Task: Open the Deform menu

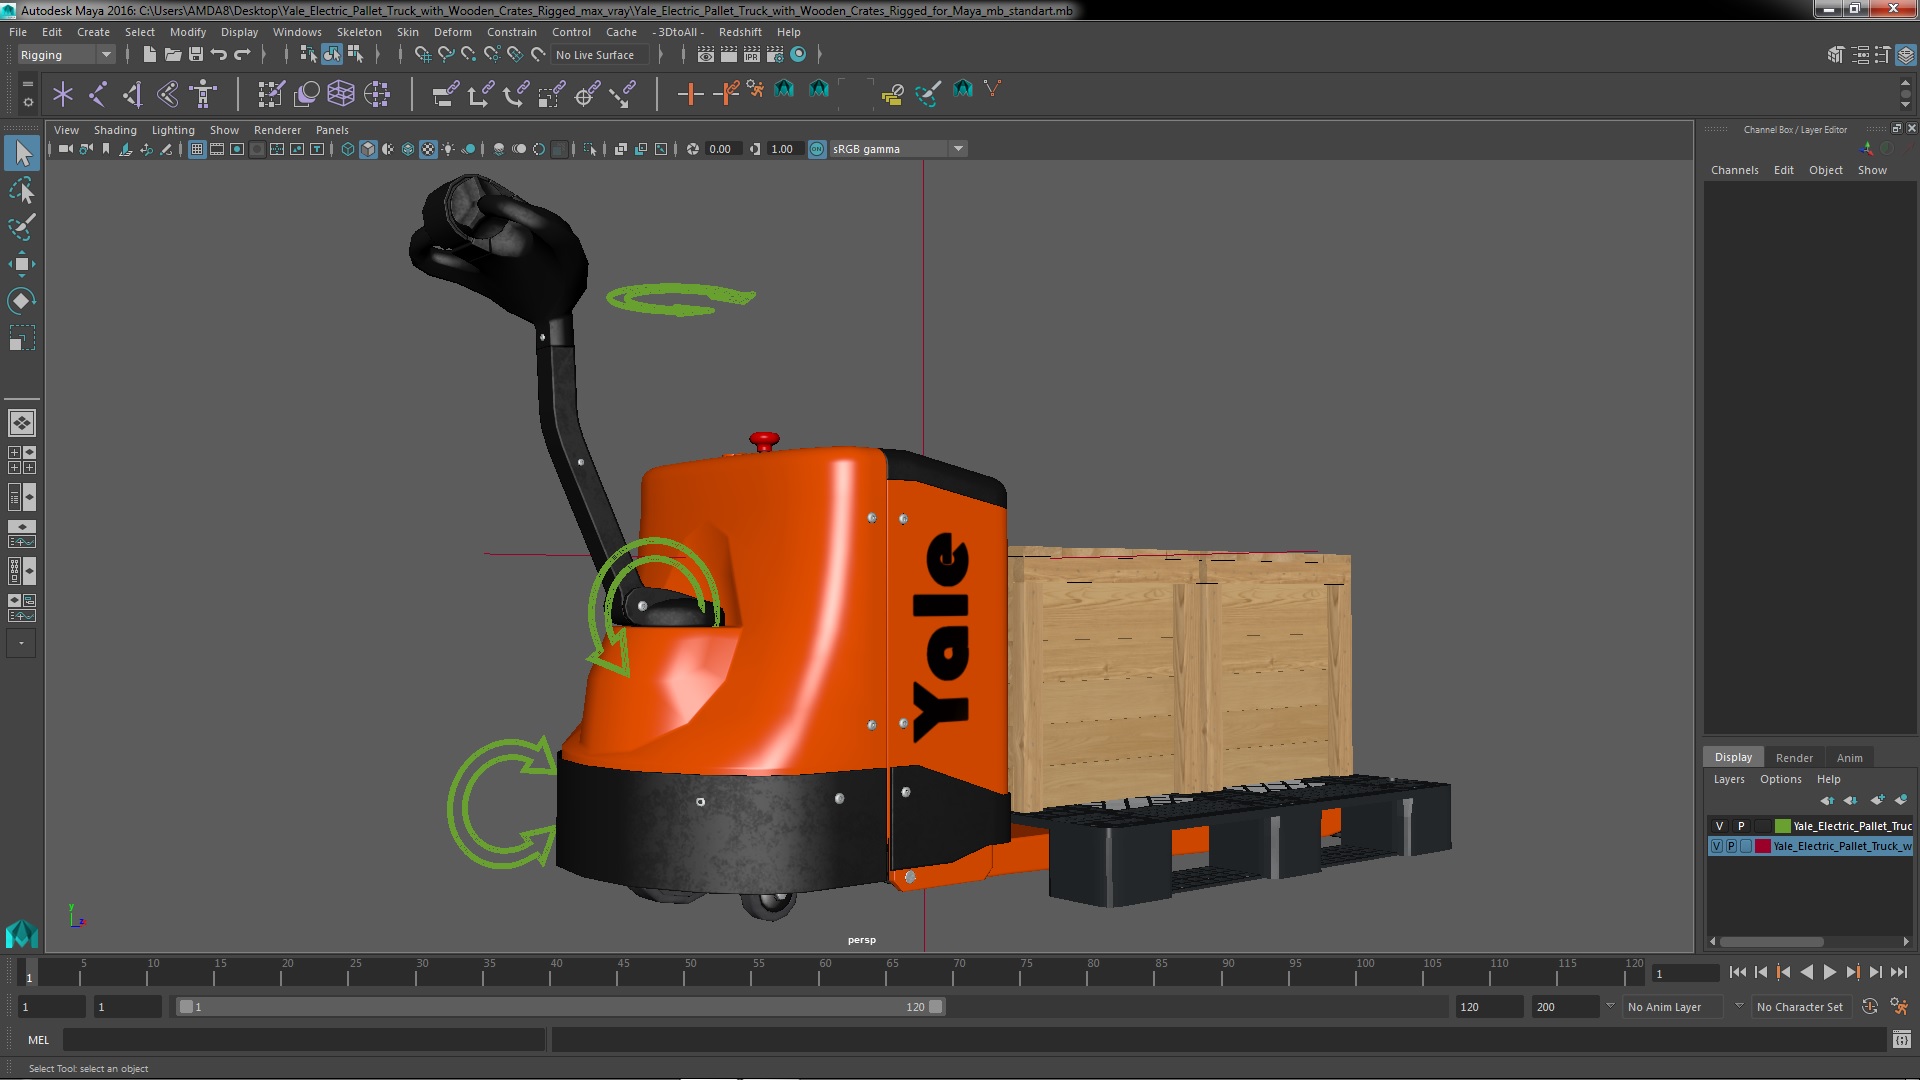Action: [x=452, y=32]
